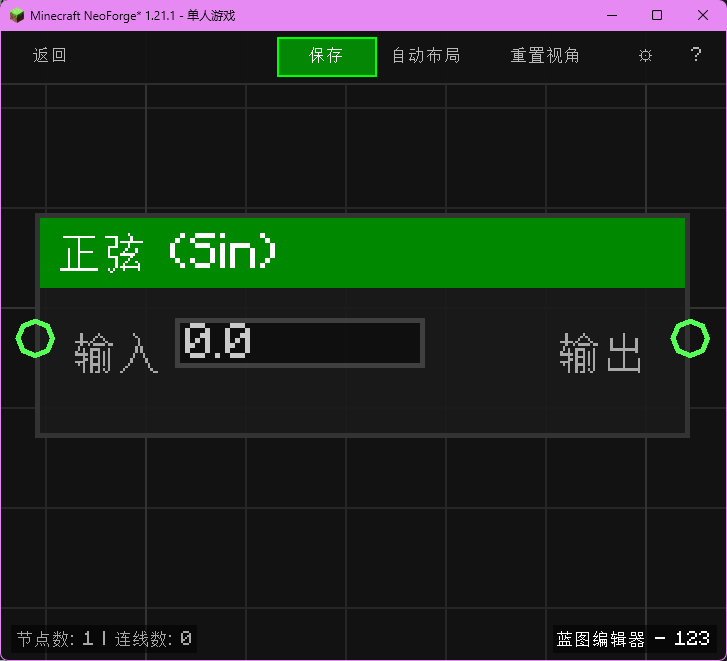Viewport: 727px width, 661px height.
Task: Open help with the question mark icon
Action: [x=696, y=56]
